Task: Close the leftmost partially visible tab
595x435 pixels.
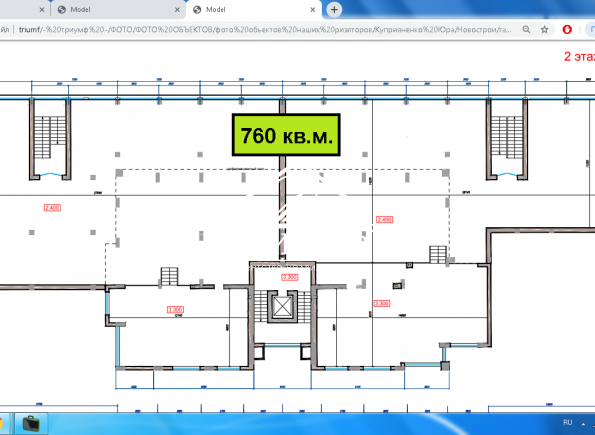Action: 42,10
